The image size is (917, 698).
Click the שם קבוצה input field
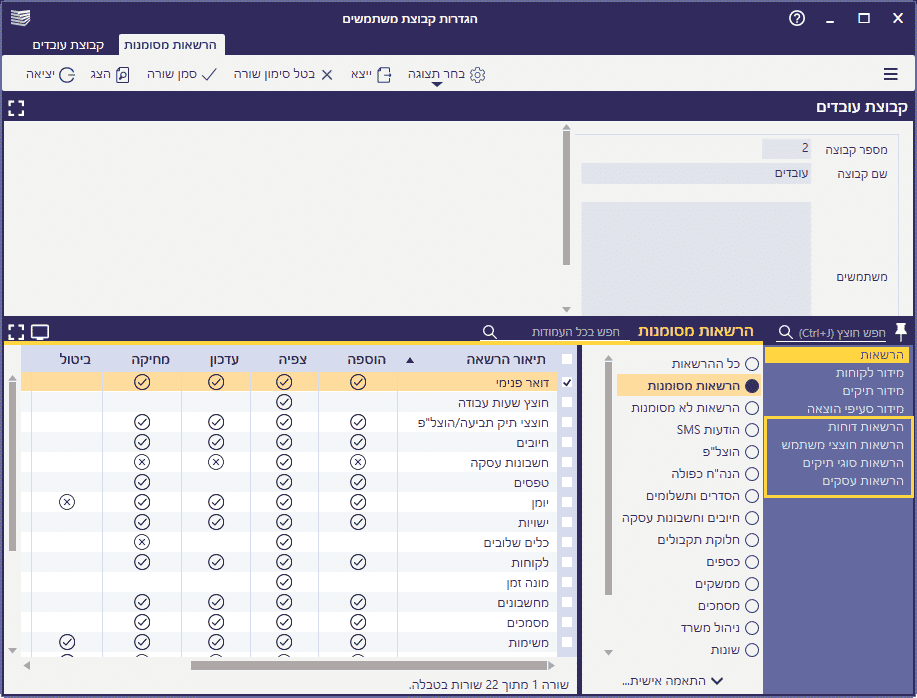click(x=696, y=174)
